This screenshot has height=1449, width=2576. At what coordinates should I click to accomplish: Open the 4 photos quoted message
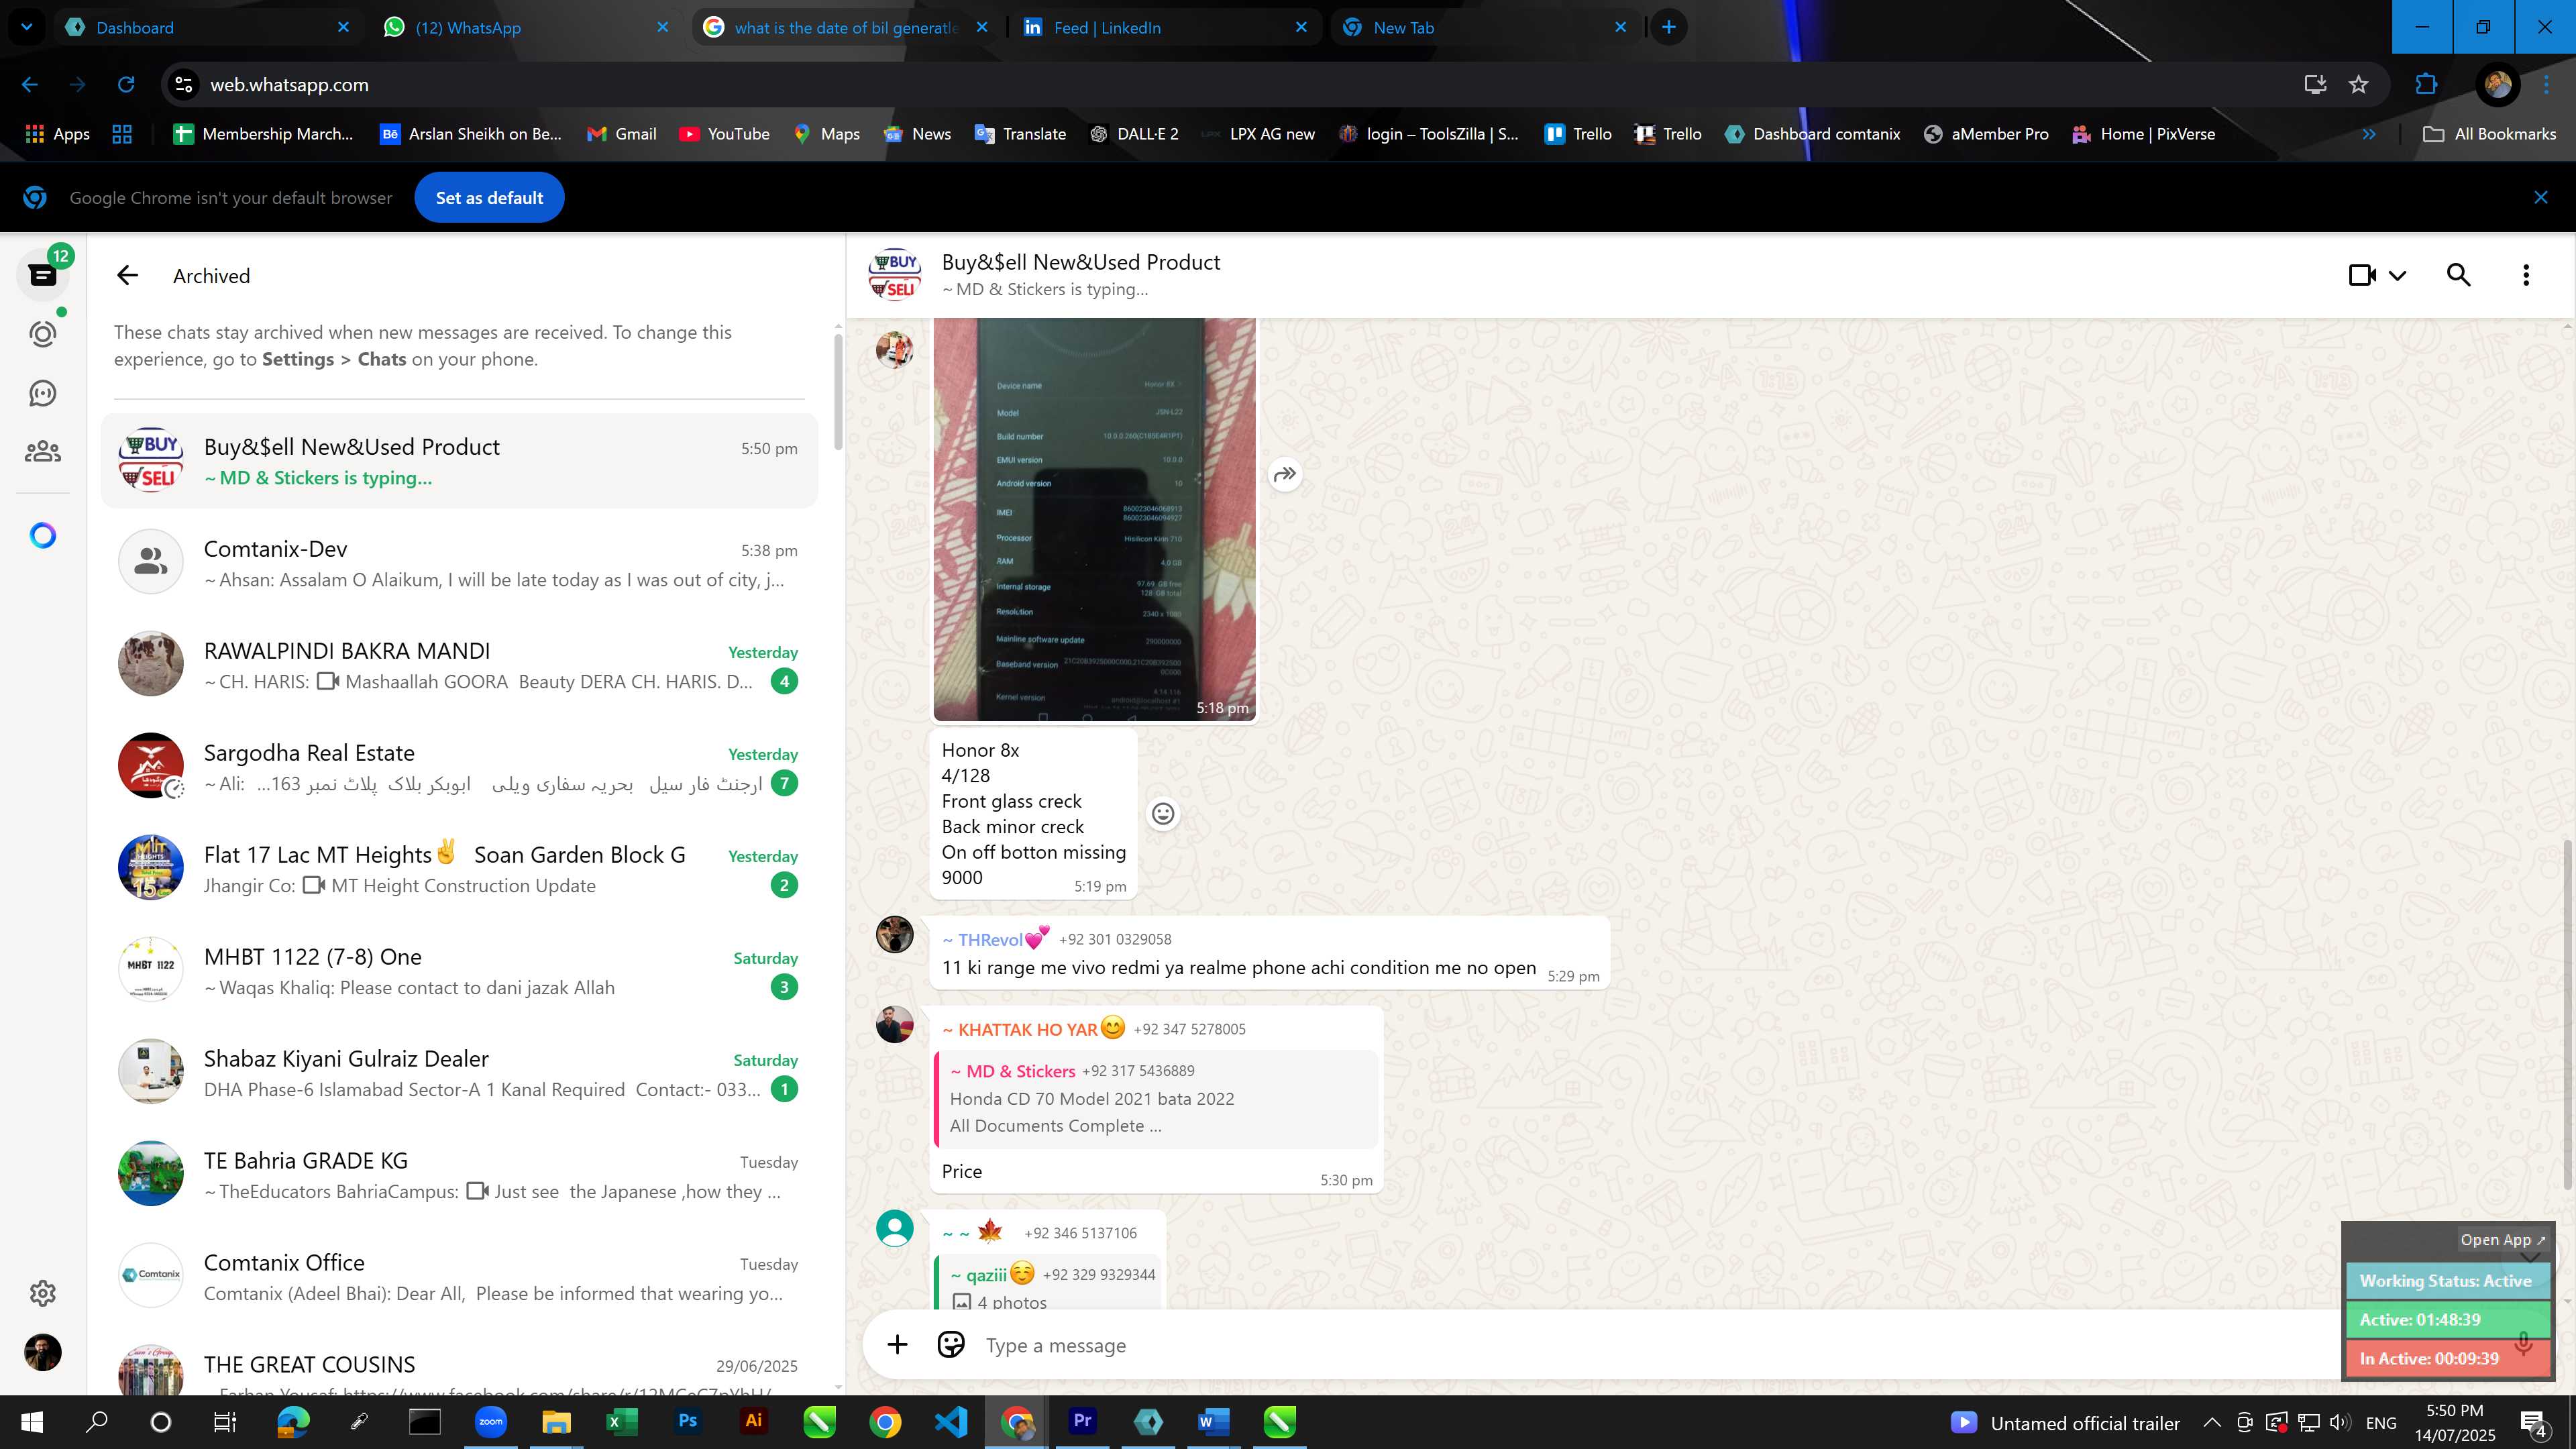coord(1048,1282)
